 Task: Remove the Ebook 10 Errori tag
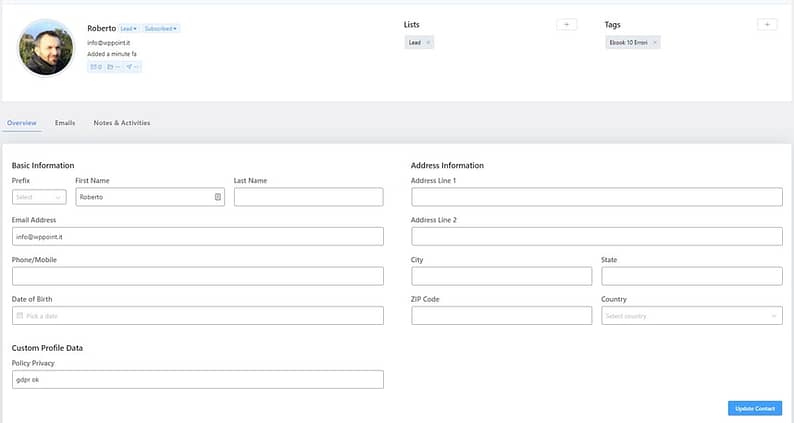pos(654,43)
